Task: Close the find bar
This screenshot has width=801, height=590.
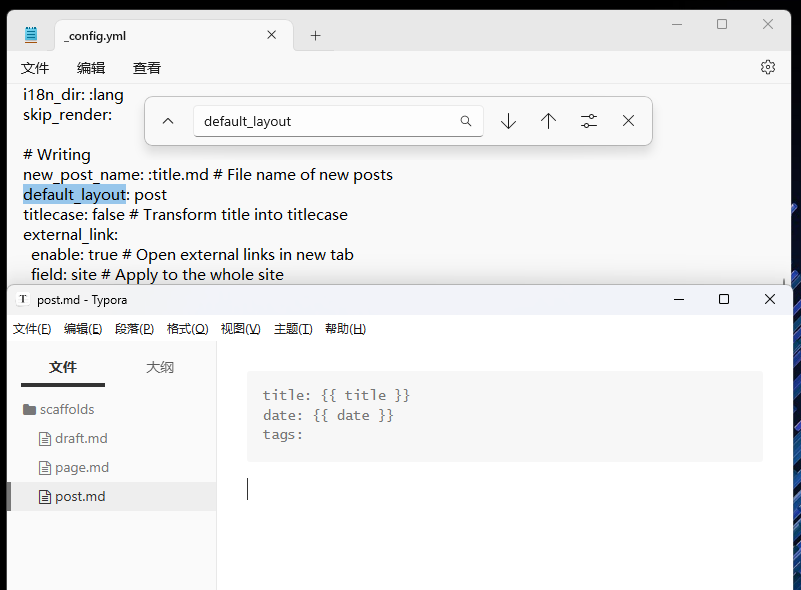Action: pos(628,121)
